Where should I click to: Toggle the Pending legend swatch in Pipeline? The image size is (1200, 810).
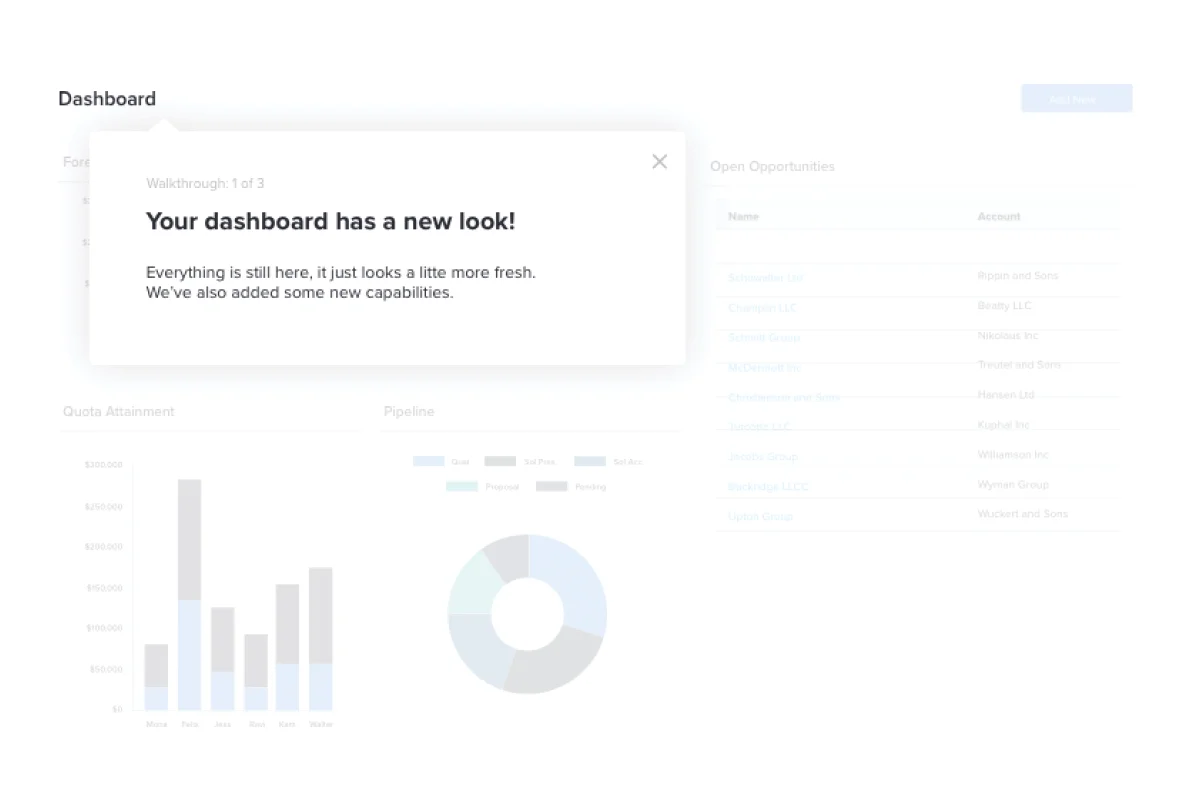click(551, 487)
